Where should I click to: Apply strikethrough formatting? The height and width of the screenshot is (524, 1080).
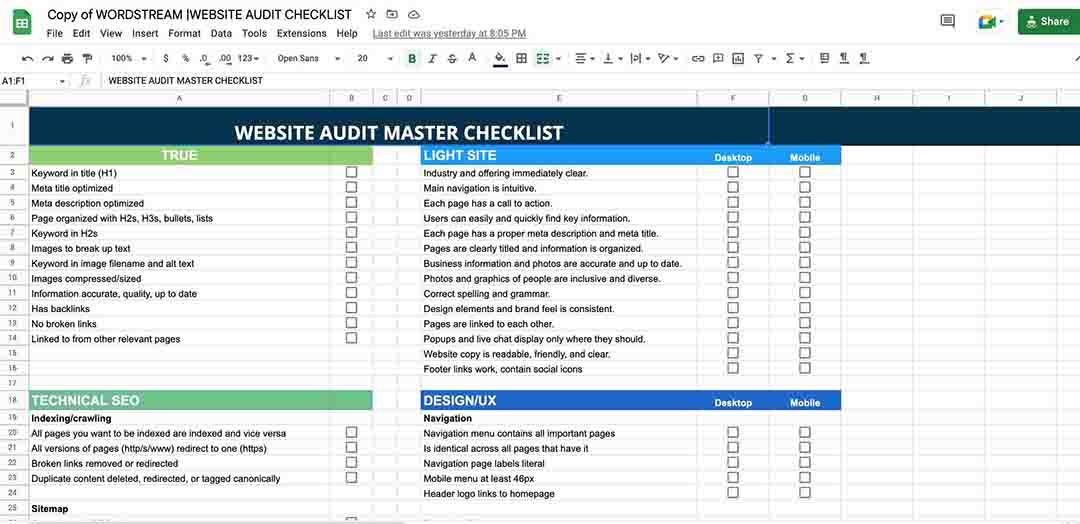(x=452, y=59)
